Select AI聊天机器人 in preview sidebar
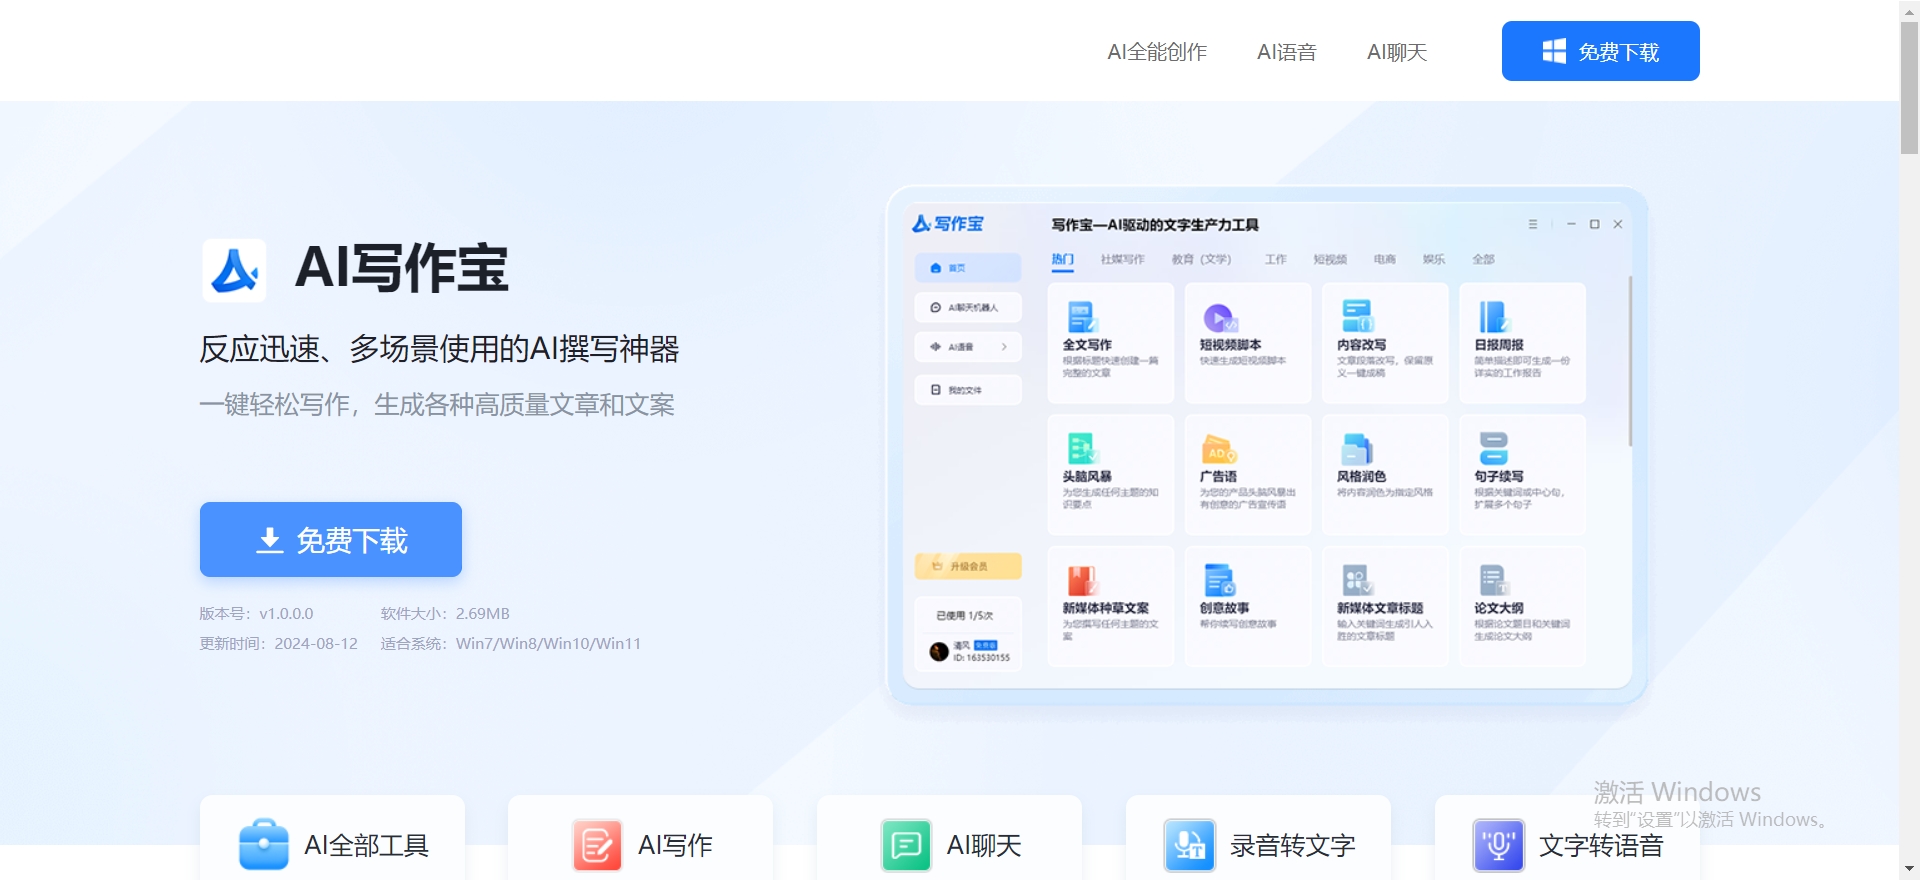 [968, 307]
